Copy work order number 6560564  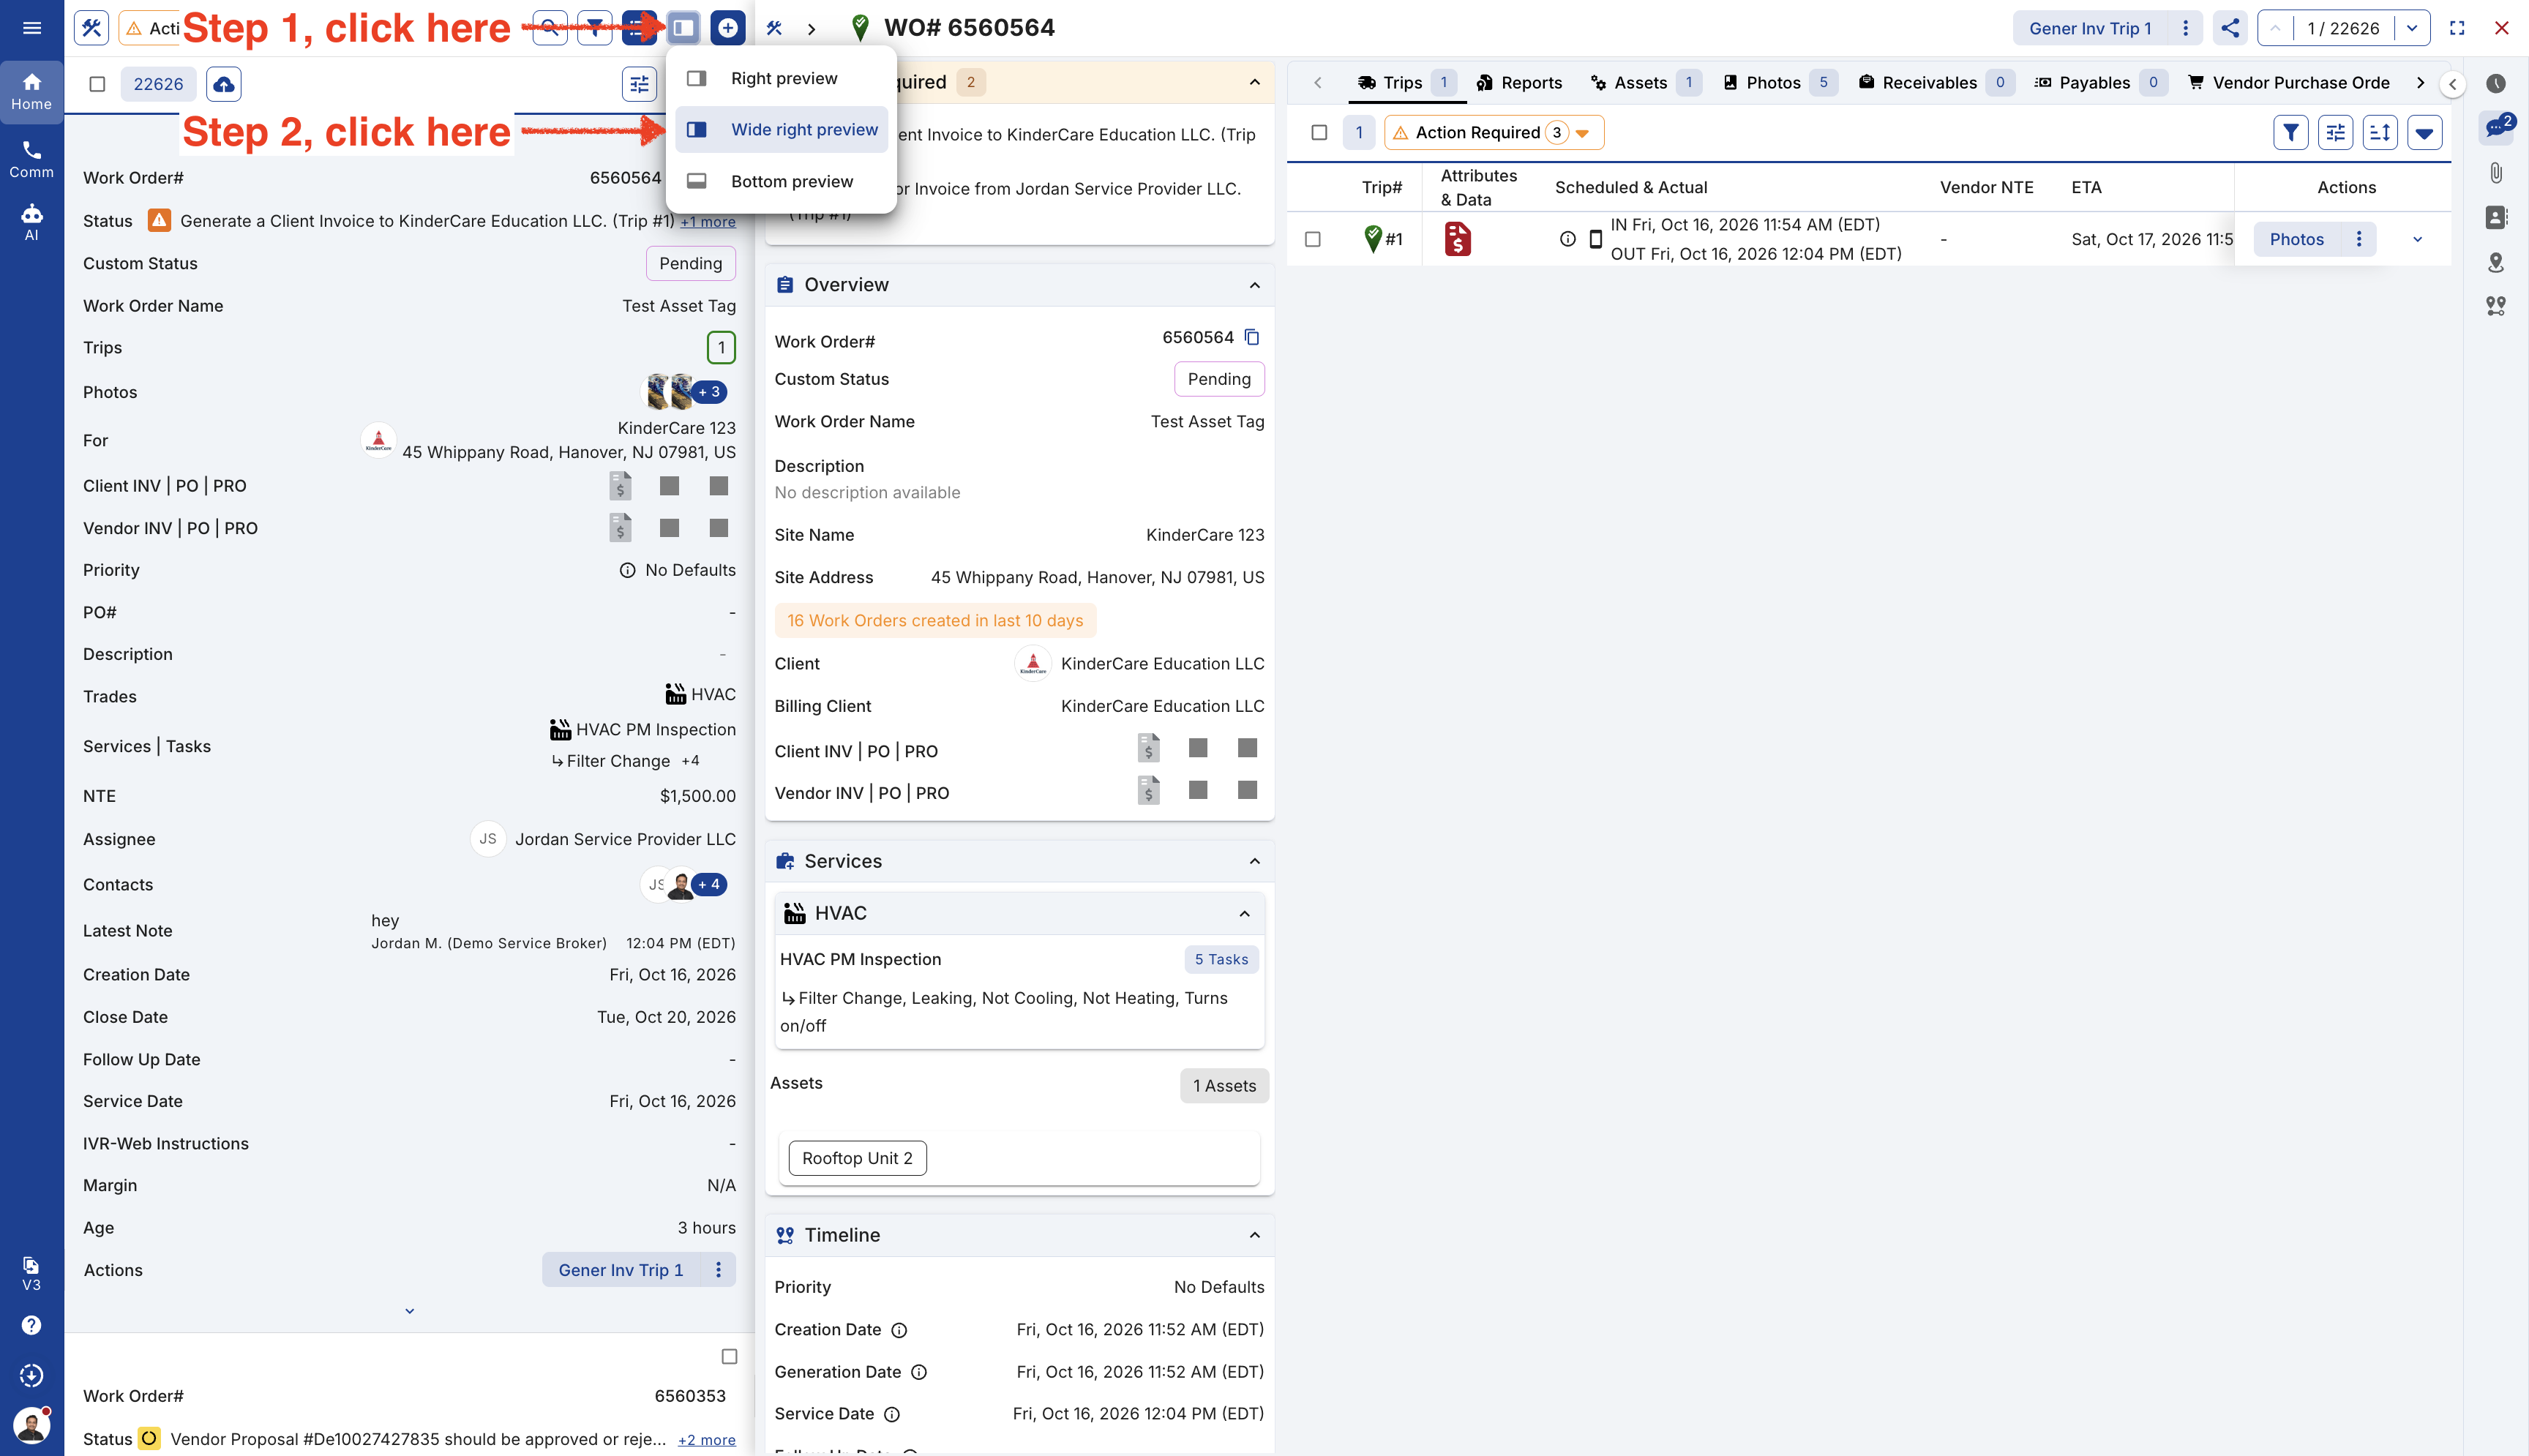[x=1253, y=337]
